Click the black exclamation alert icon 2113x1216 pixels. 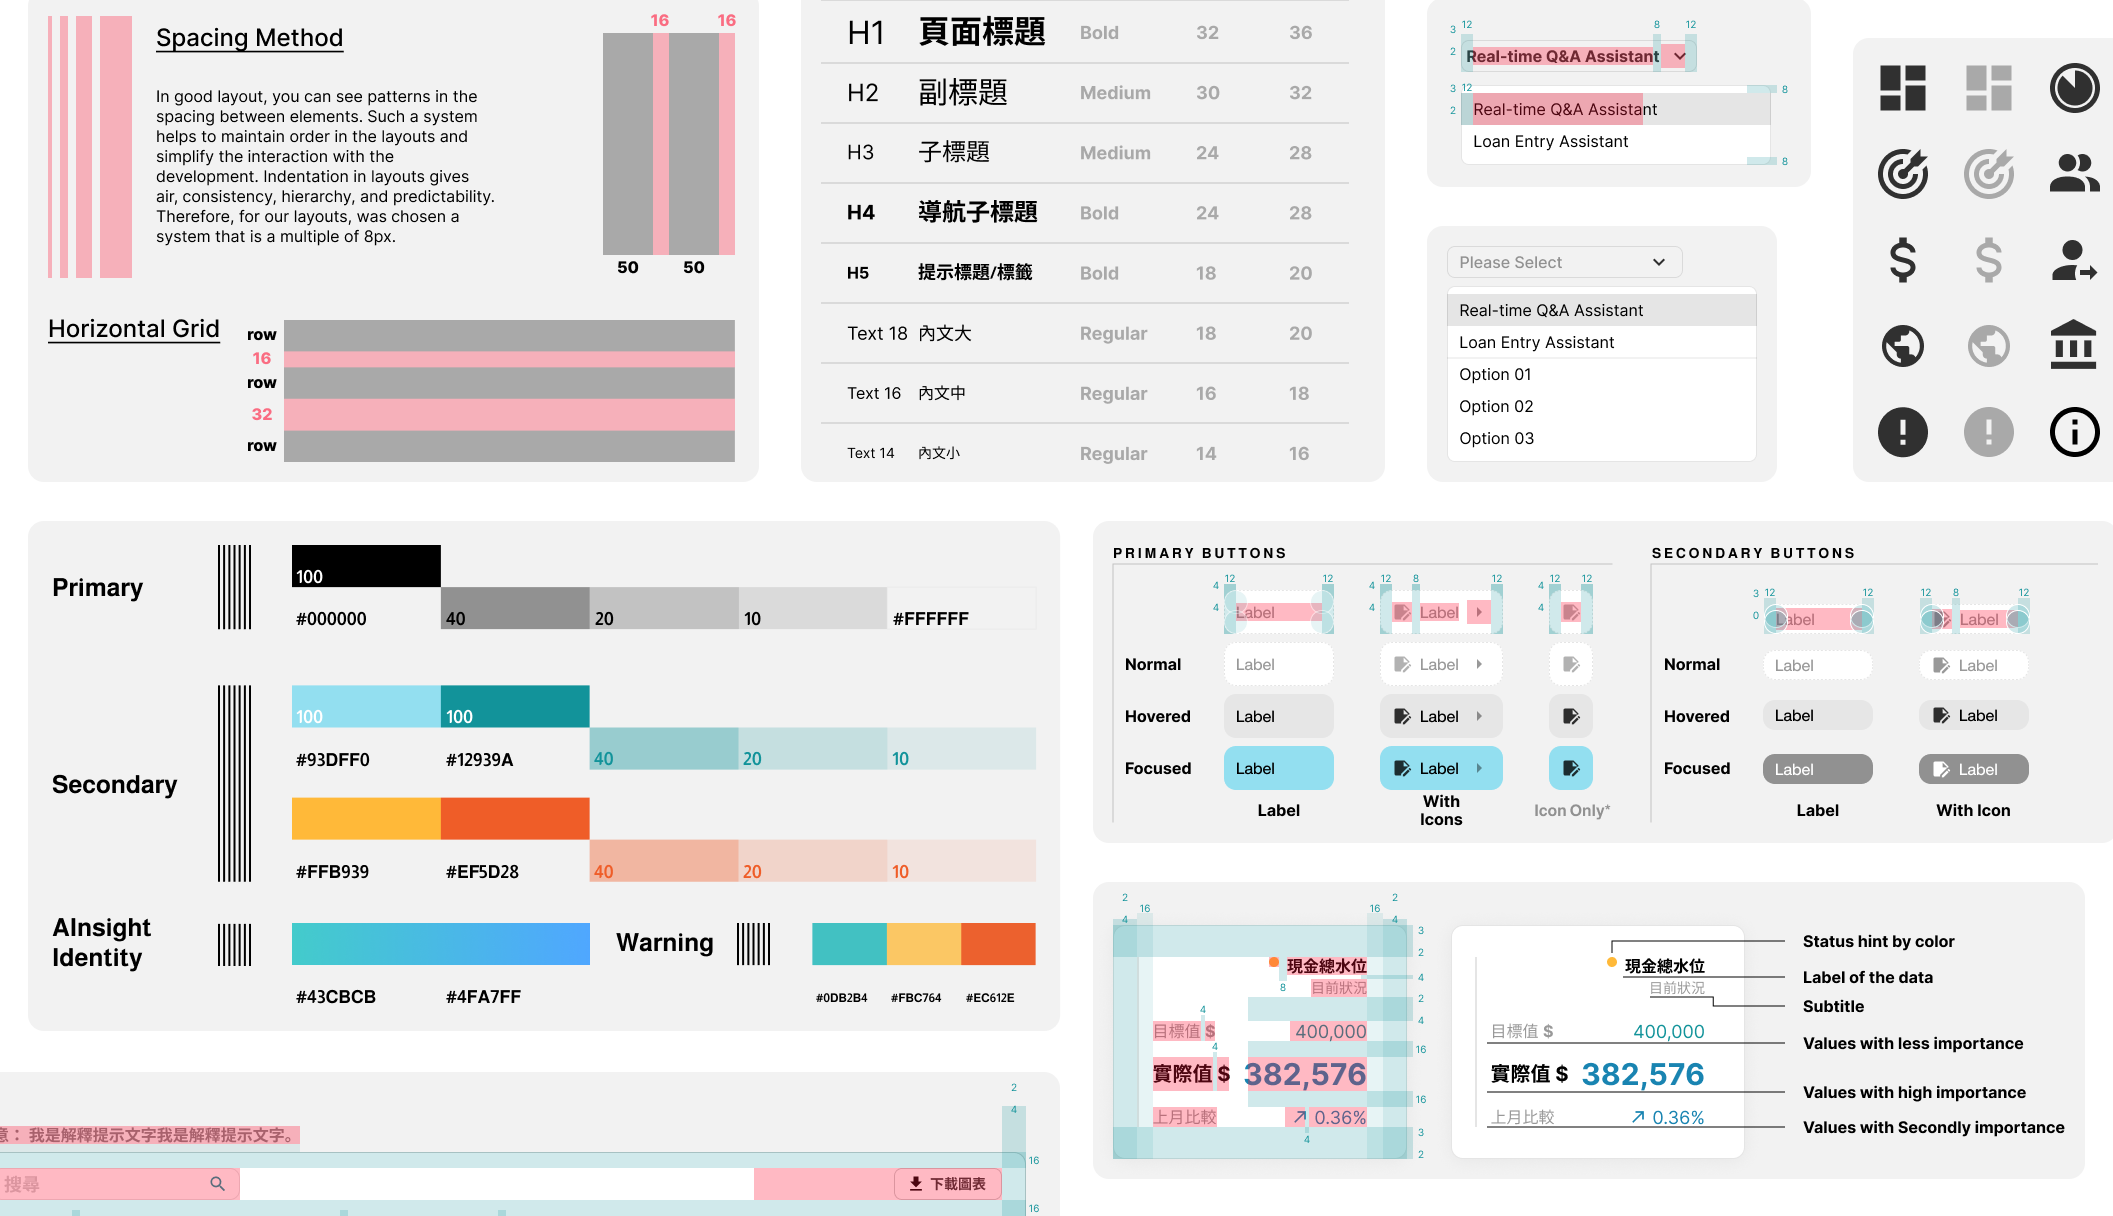(x=1902, y=432)
